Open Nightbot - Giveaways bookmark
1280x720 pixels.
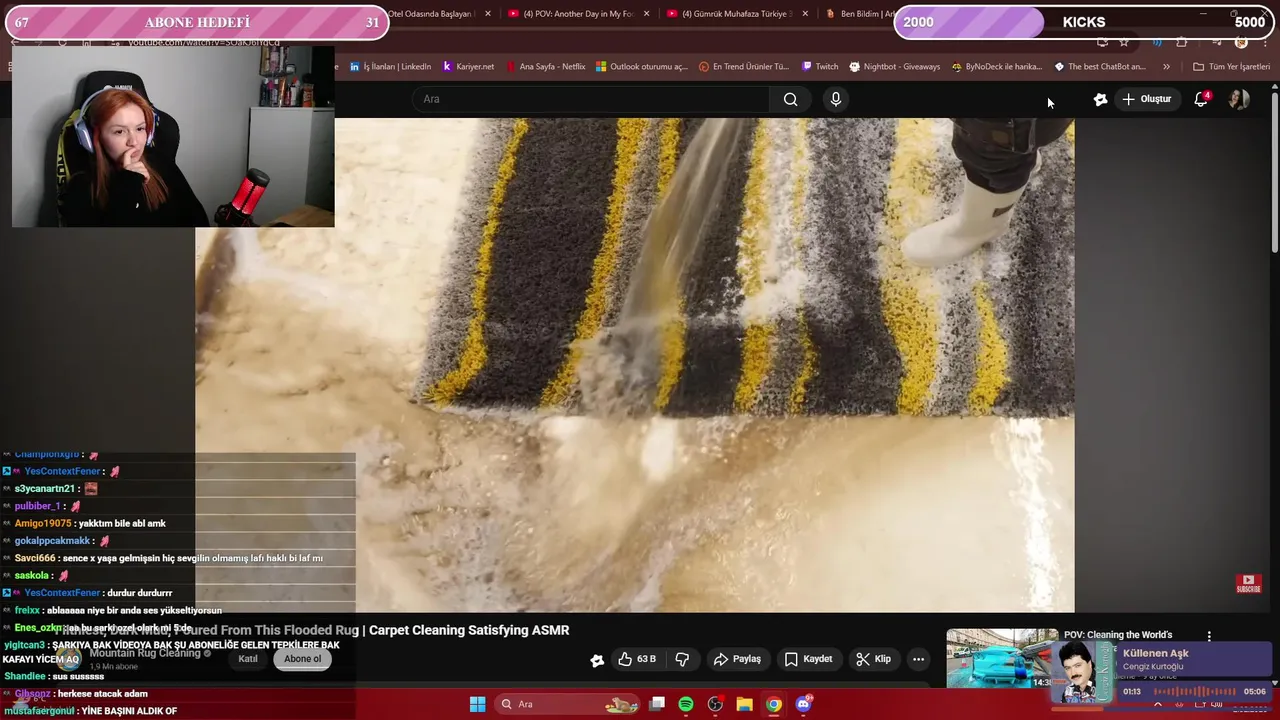(895, 67)
